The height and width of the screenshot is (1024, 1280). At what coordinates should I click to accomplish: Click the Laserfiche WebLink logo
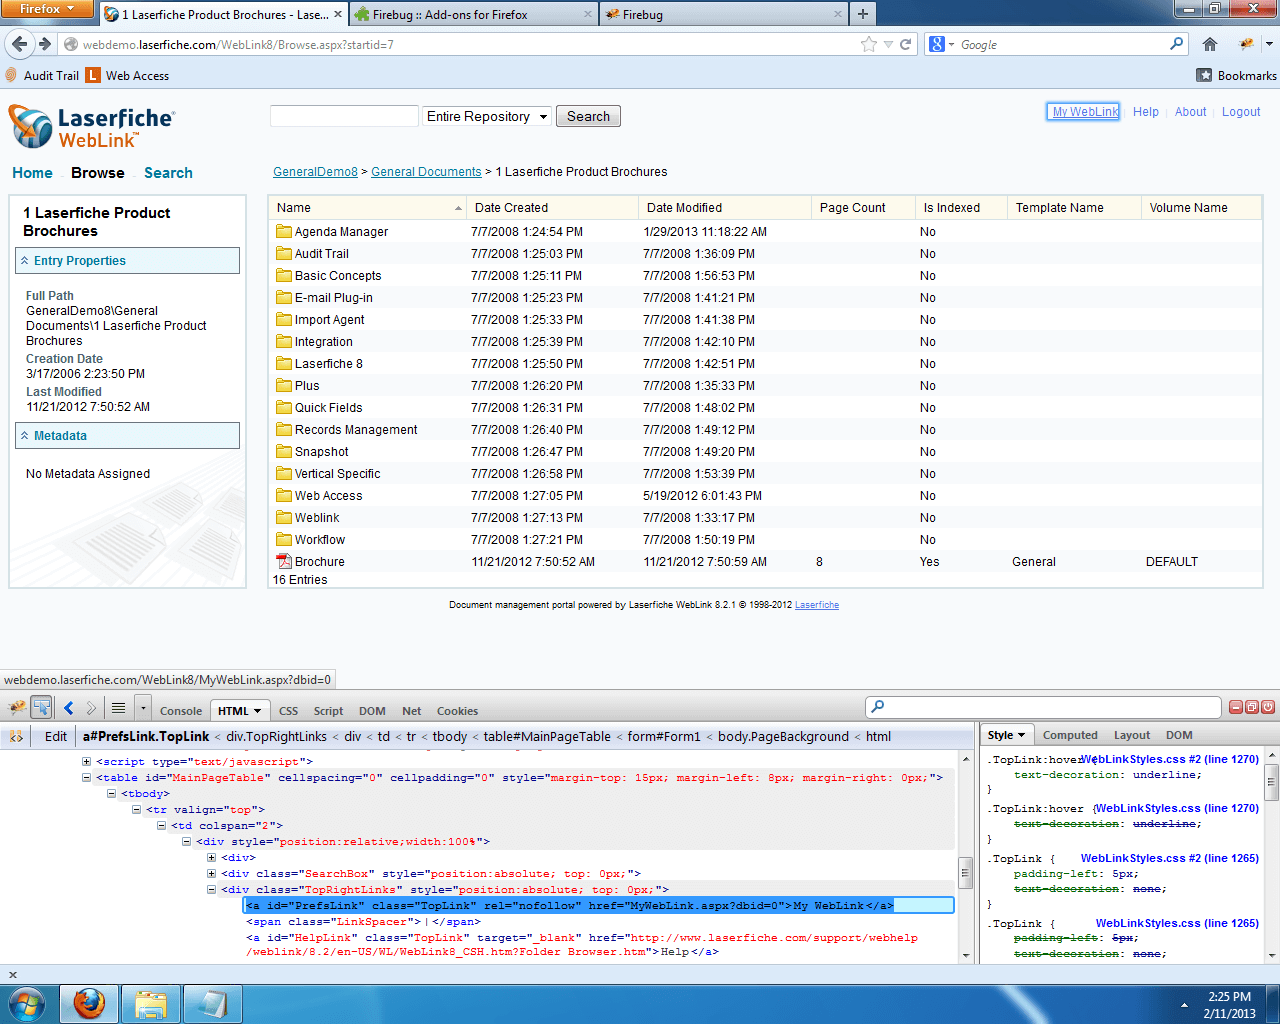91,127
